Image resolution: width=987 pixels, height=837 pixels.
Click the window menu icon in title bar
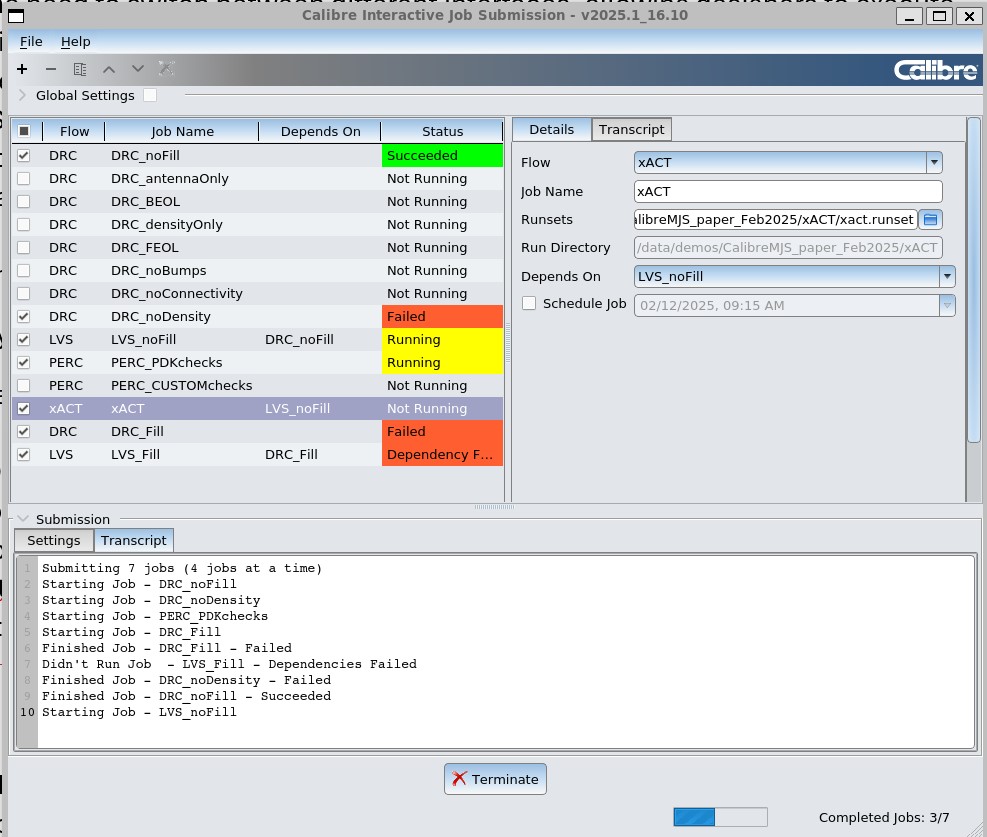click(16, 16)
